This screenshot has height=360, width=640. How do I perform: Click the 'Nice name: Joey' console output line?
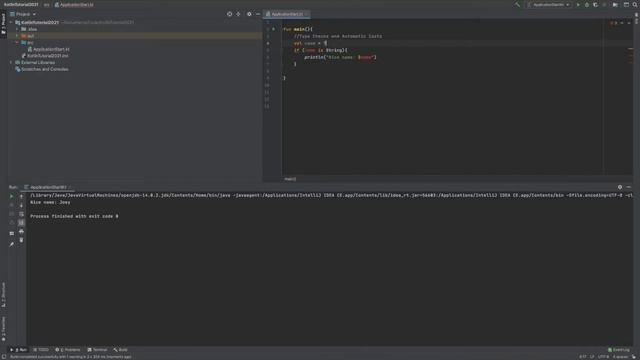[x=50, y=202]
